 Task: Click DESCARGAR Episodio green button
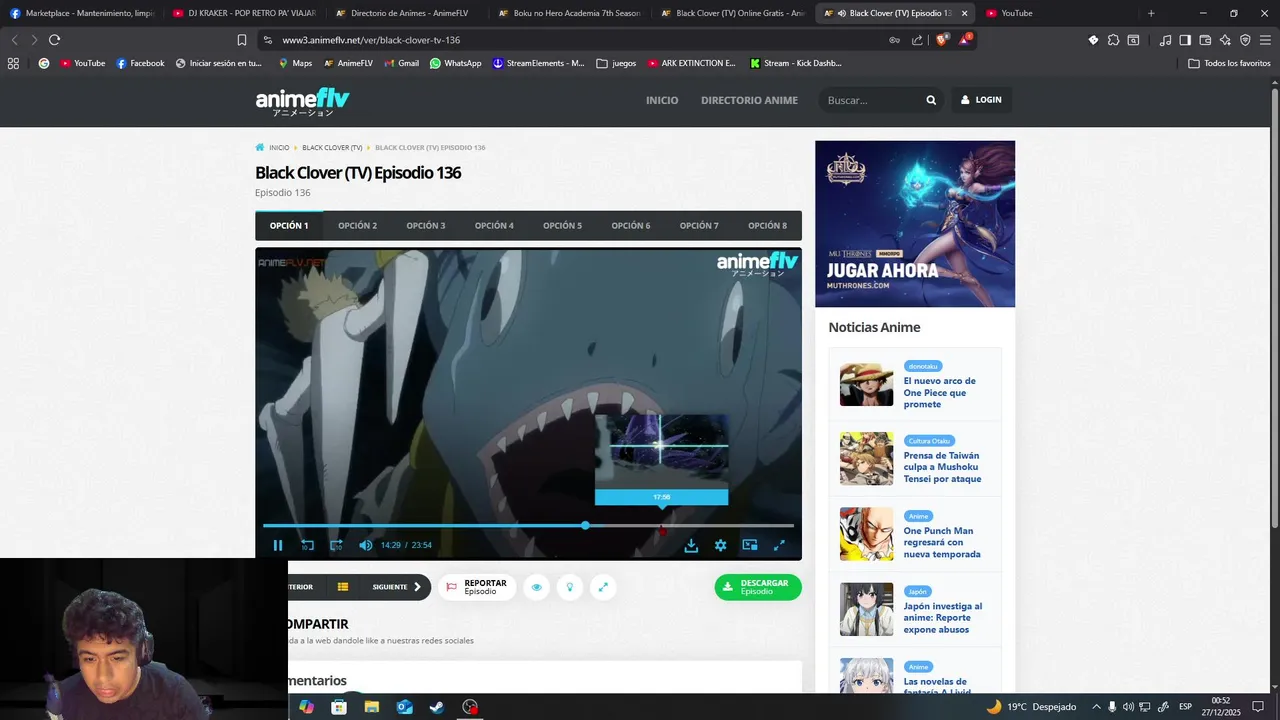pos(758,587)
